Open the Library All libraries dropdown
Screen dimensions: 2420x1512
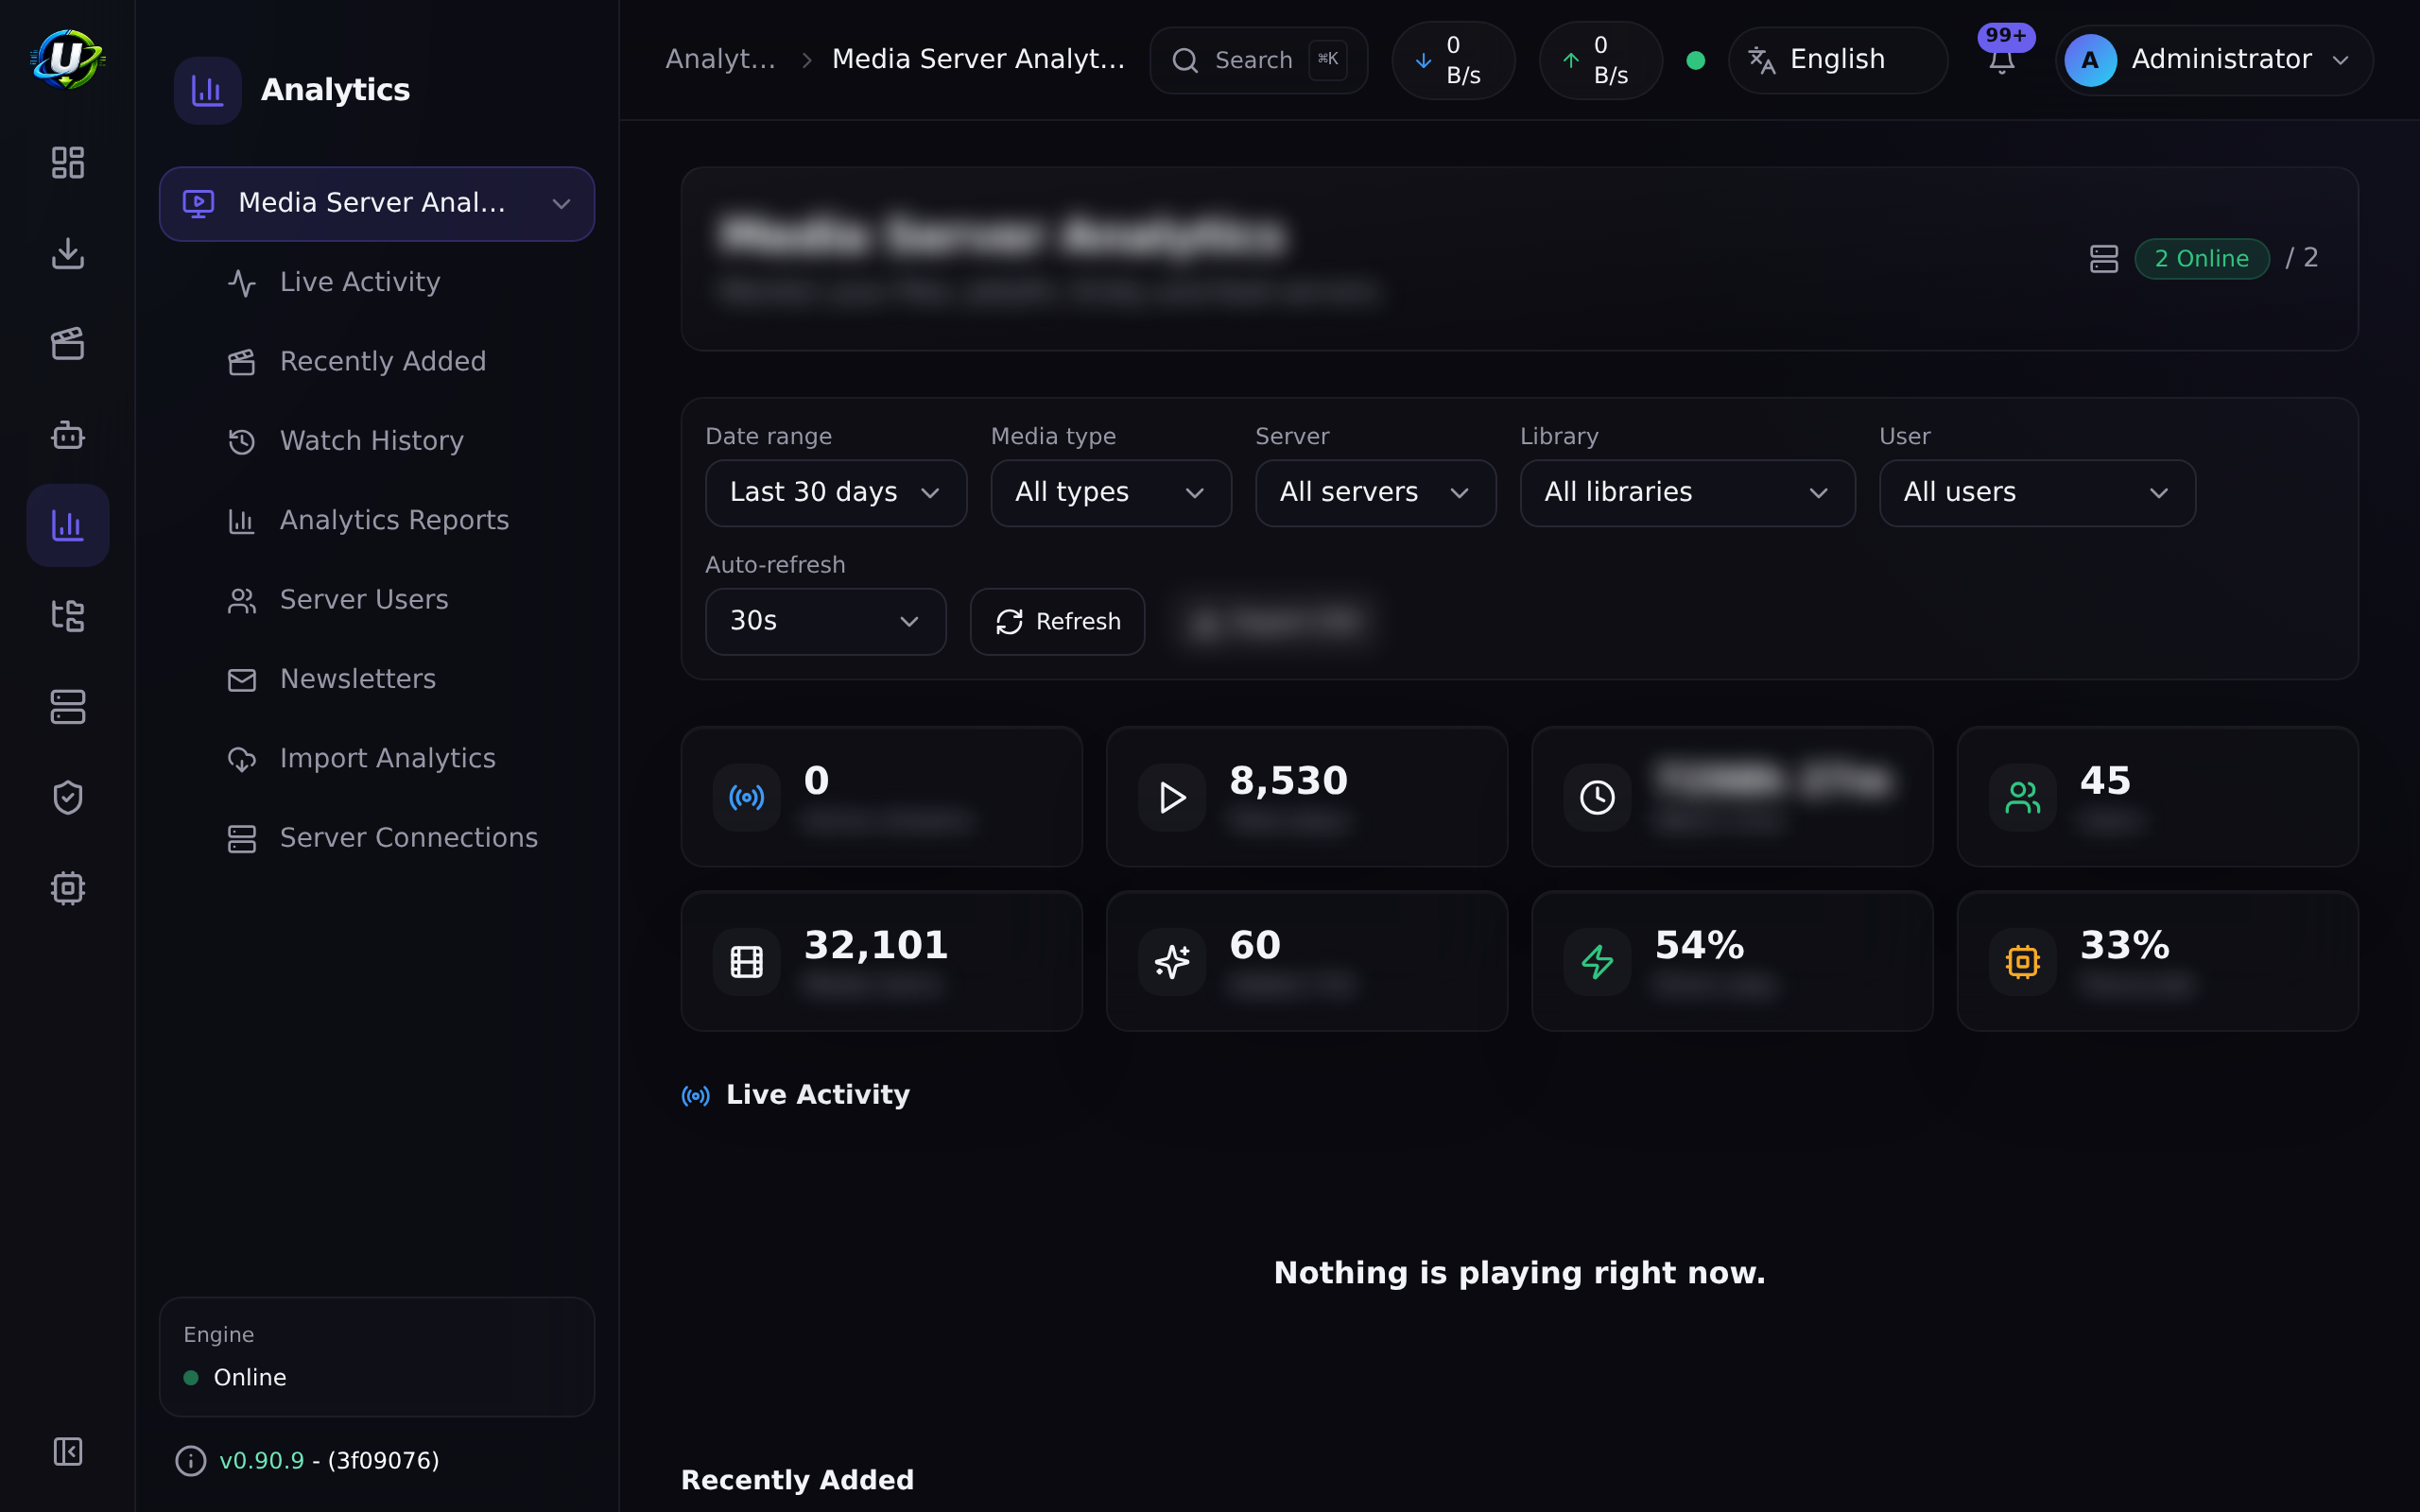tap(1687, 493)
